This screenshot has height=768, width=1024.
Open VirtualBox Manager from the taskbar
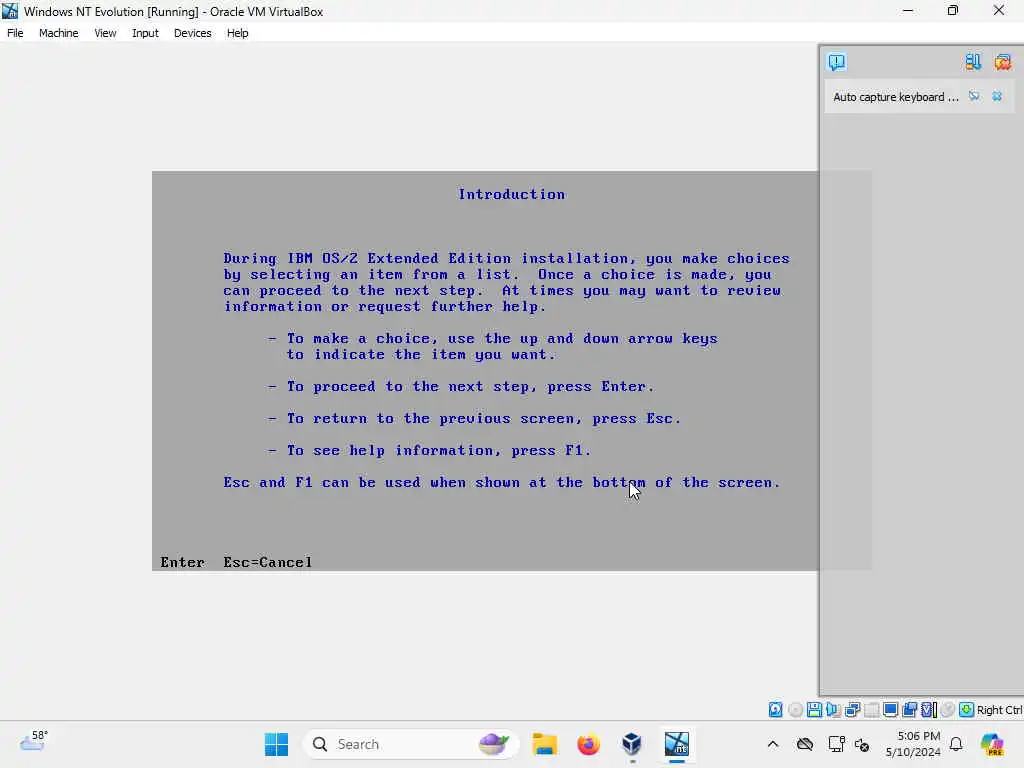[x=632, y=744]
